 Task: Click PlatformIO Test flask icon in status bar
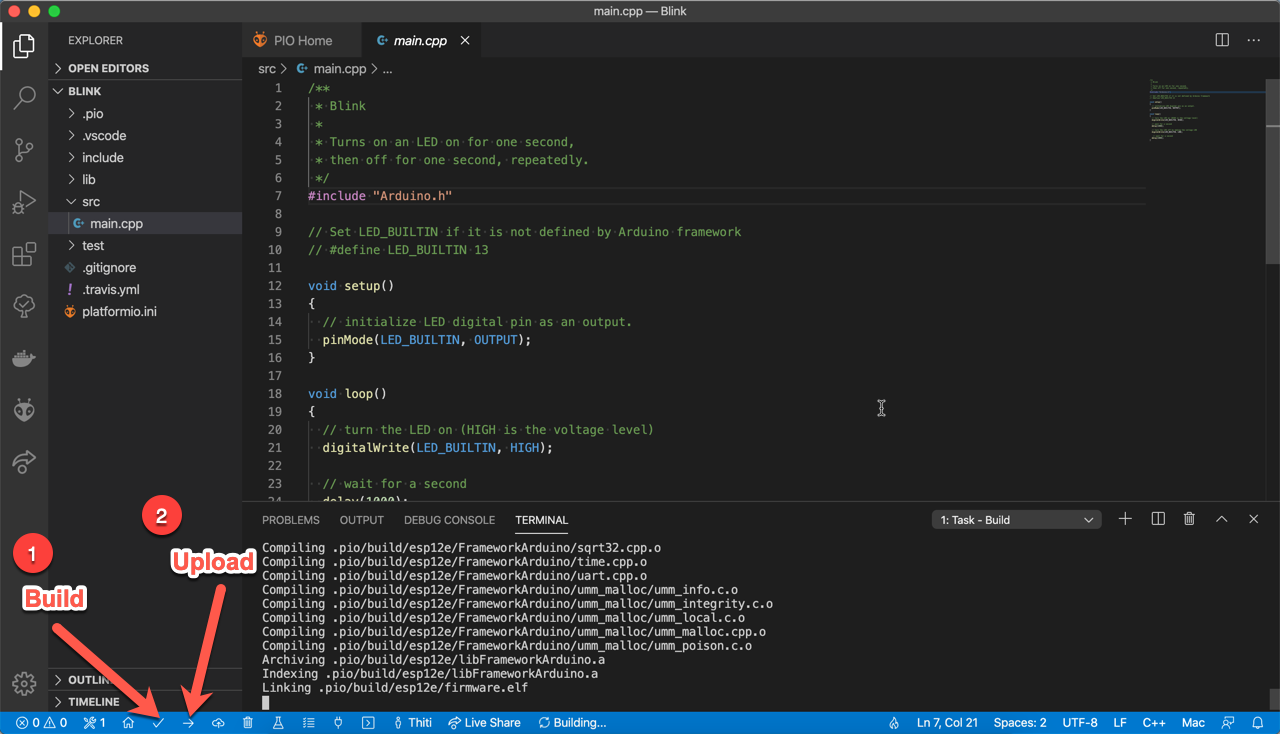(279, 722)
